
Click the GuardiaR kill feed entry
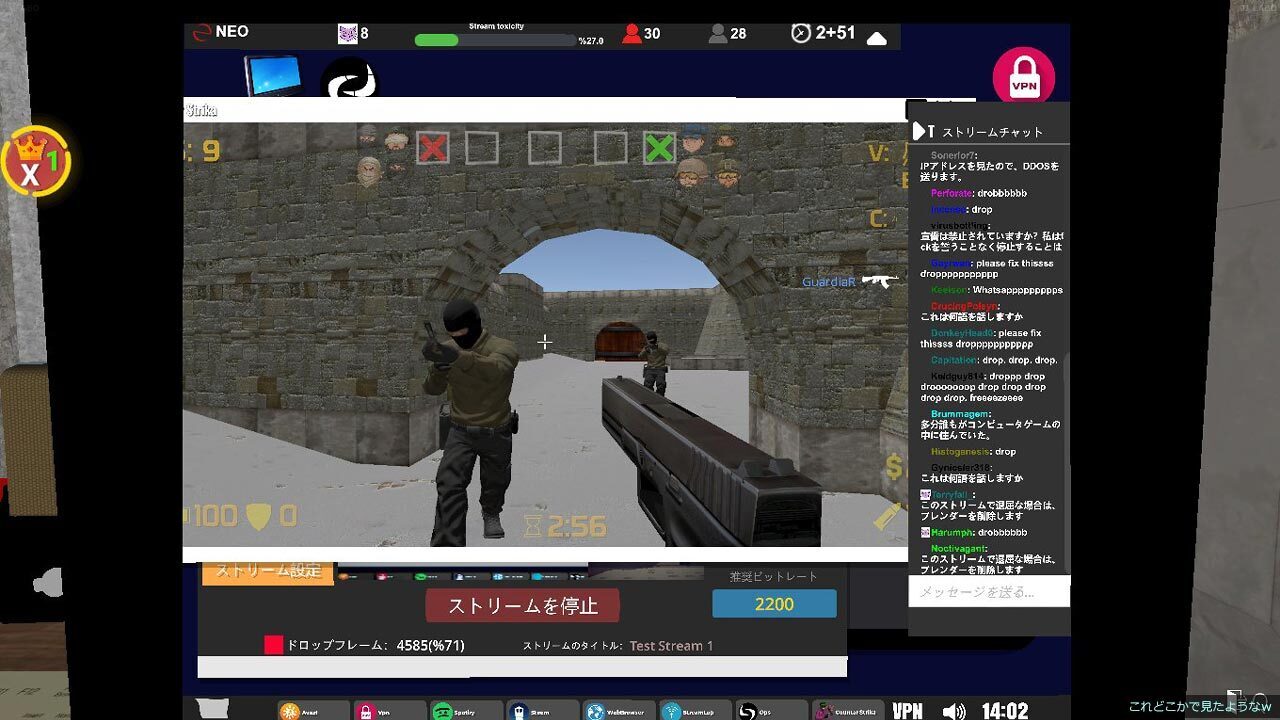coord(849,282)
